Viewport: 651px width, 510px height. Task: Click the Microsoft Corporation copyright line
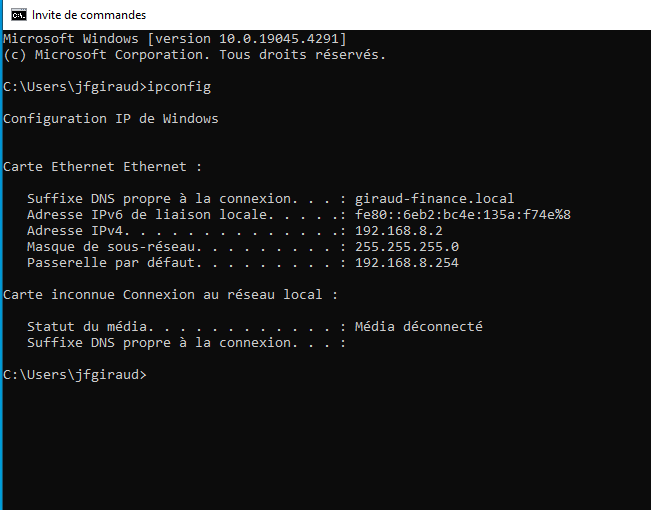(x=194, y=55)
